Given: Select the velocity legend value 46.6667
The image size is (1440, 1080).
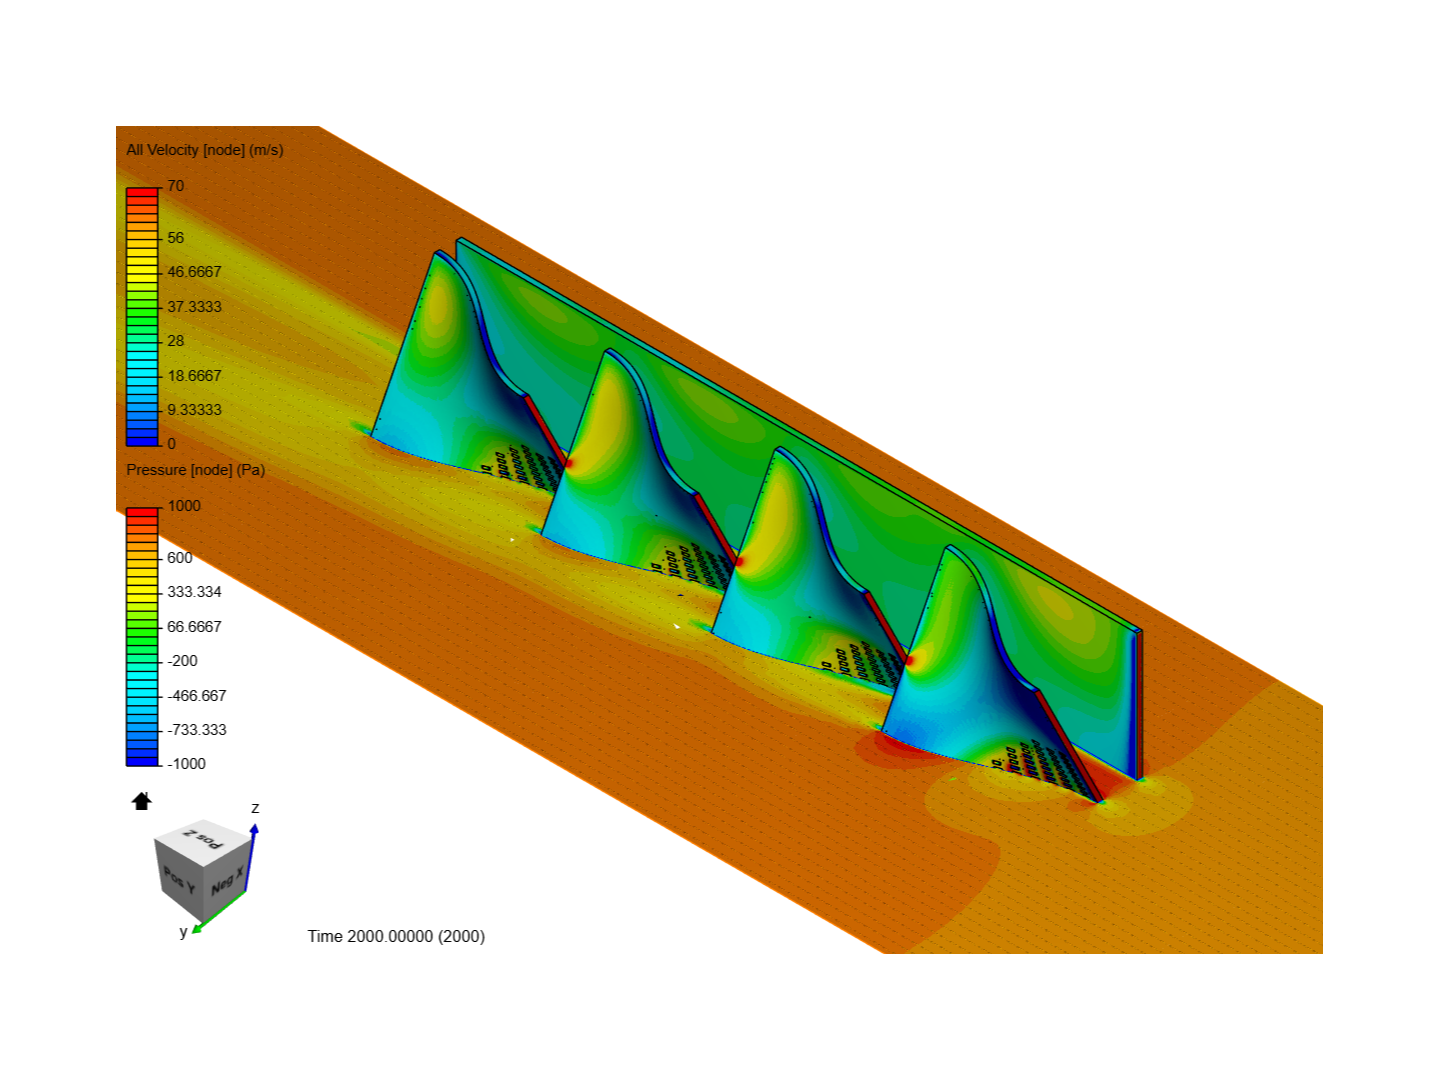Looking at the screenshot, I should click(x=194, y=272).
